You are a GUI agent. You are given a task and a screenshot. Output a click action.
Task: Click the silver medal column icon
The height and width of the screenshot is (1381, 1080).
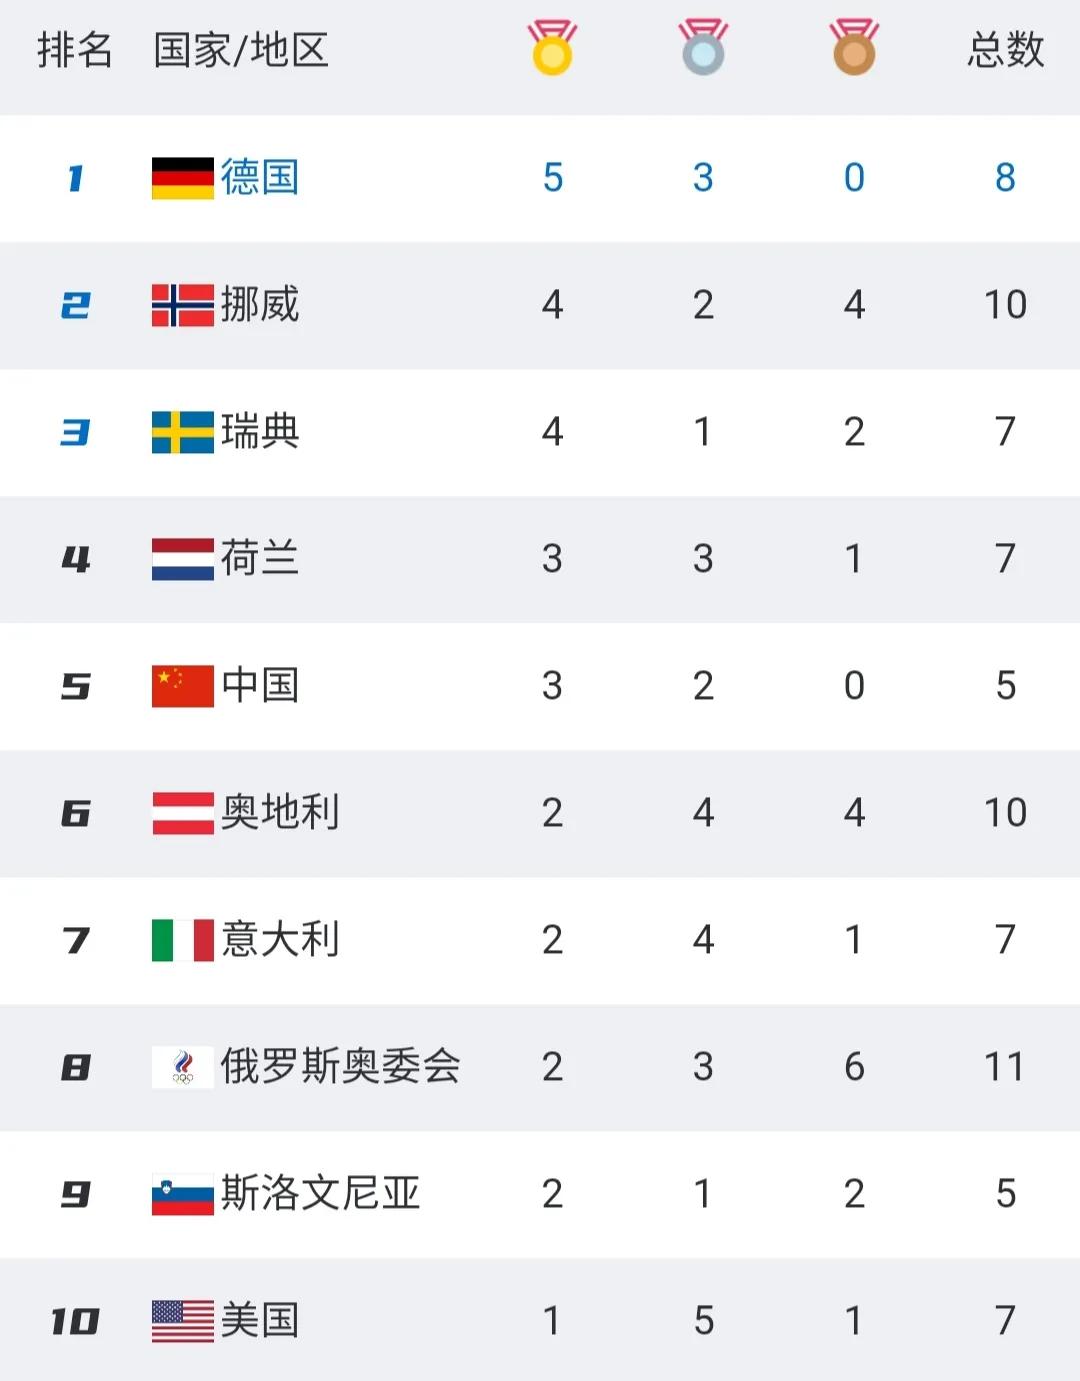[703, 47]
